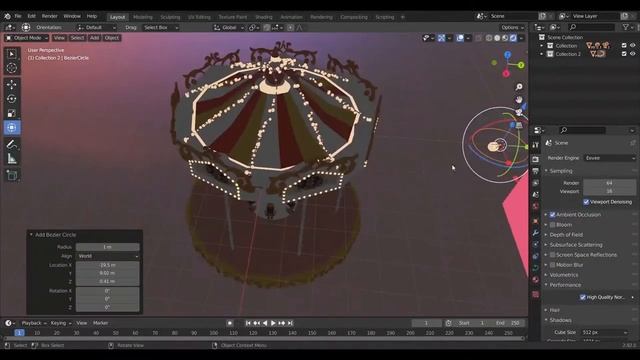Jump to the previous keyframe

coord(256,323)
